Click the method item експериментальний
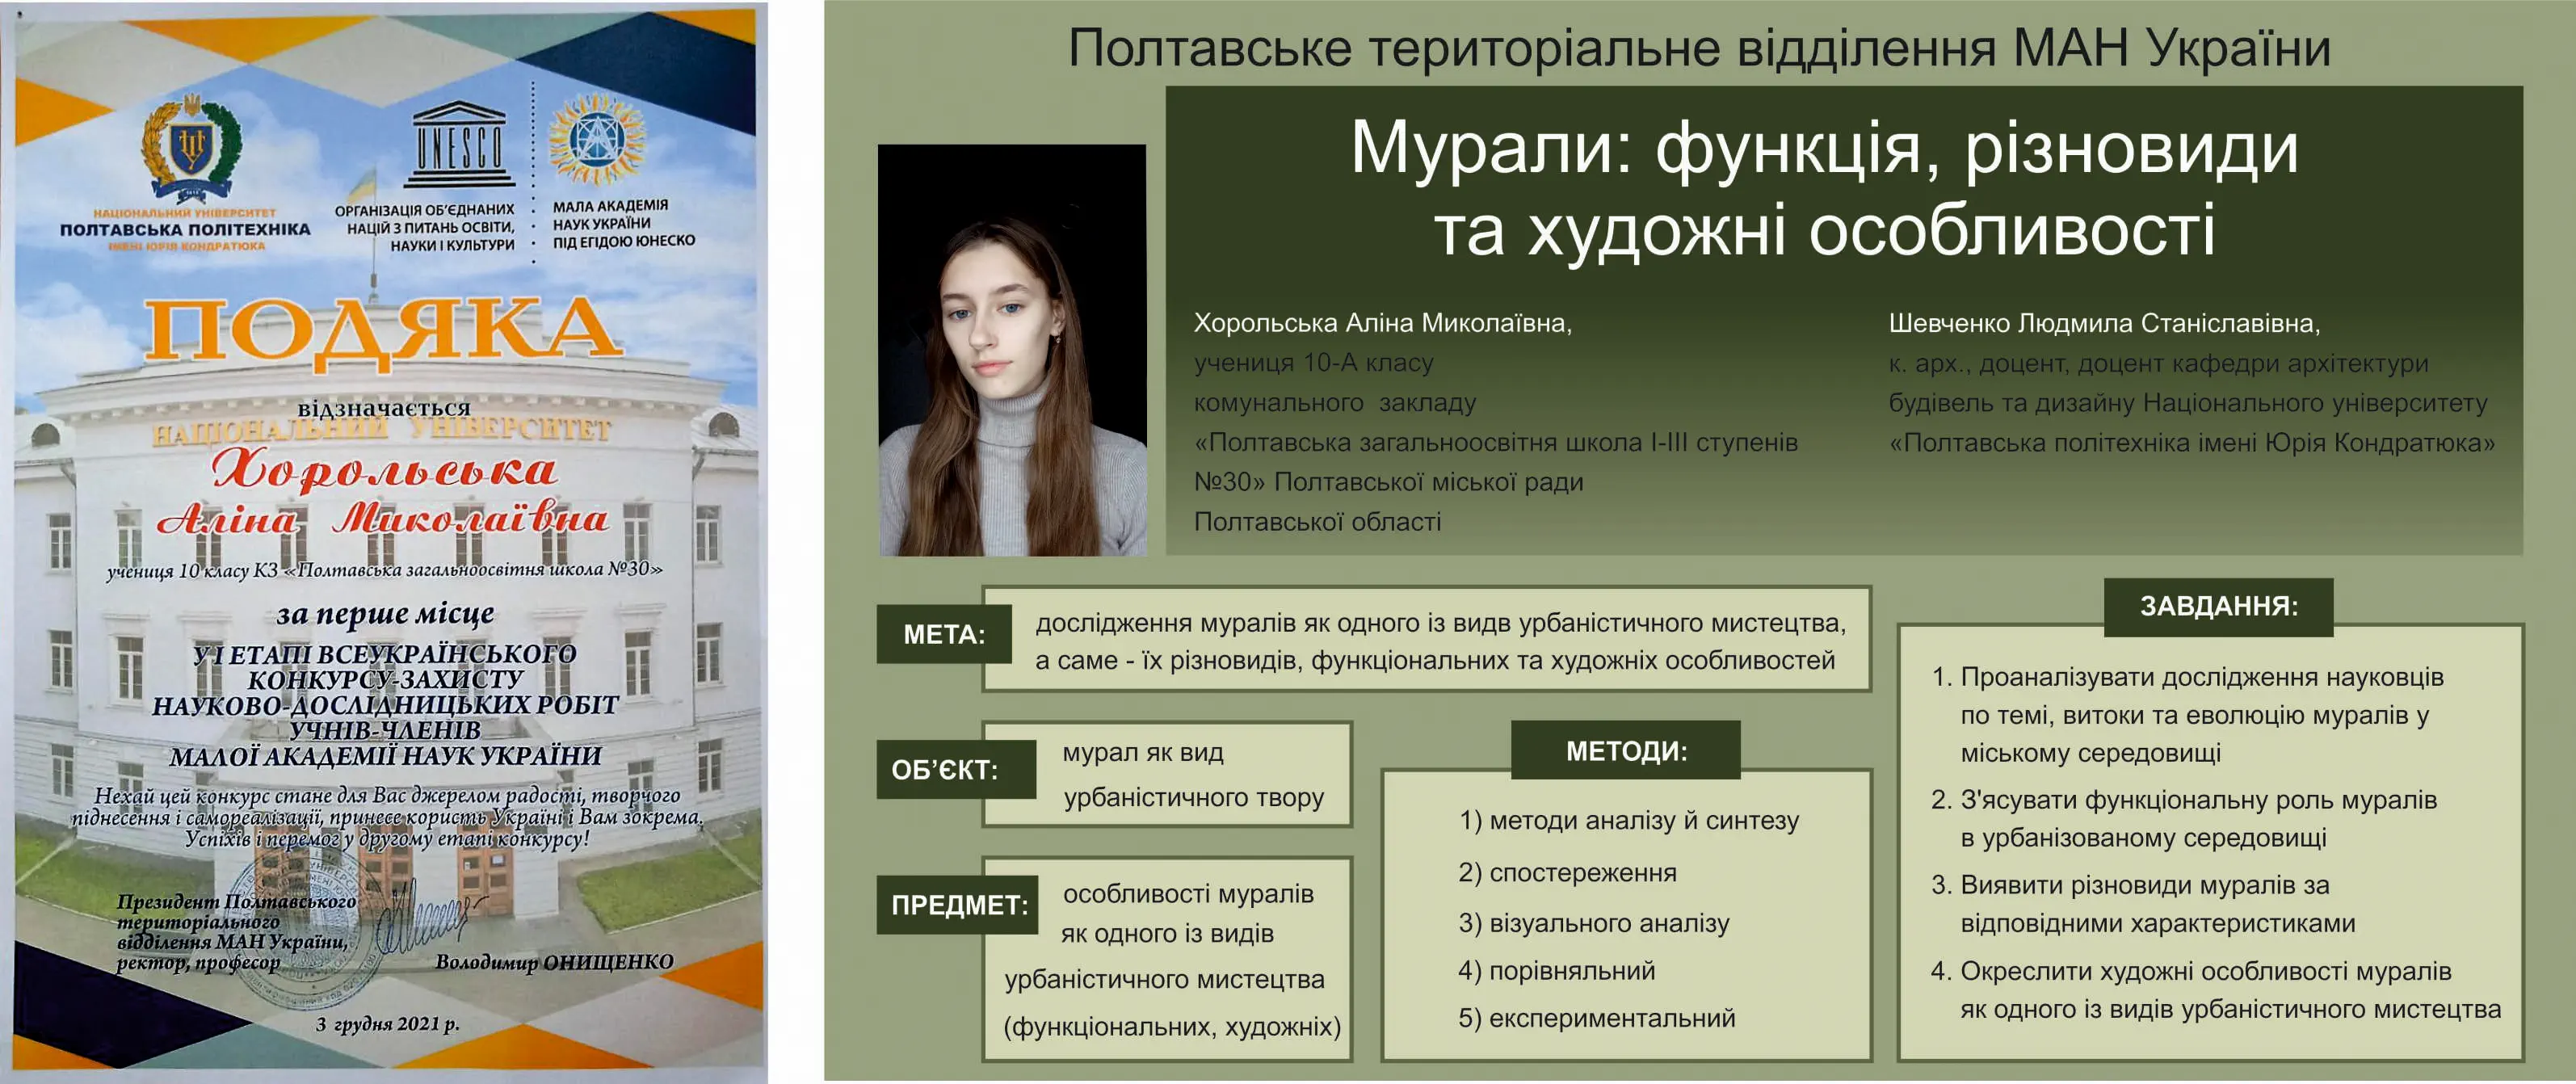 click(1597, 1018)
